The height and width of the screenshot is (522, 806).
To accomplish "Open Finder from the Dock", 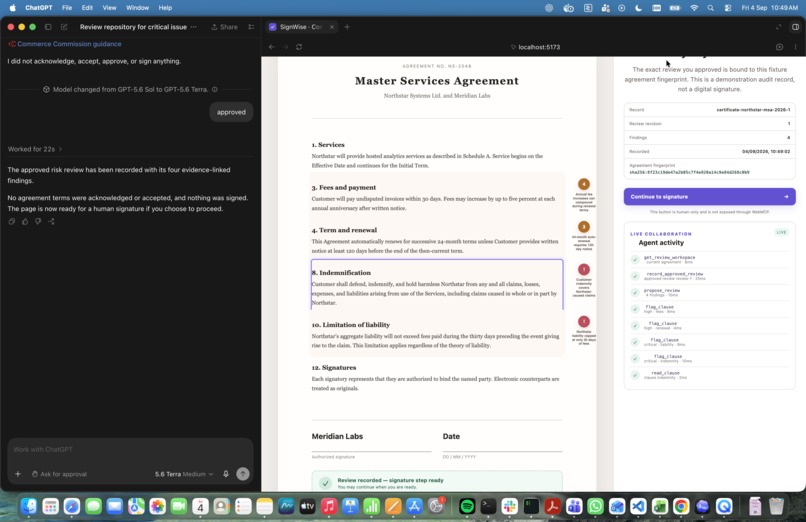I will 29,507.
